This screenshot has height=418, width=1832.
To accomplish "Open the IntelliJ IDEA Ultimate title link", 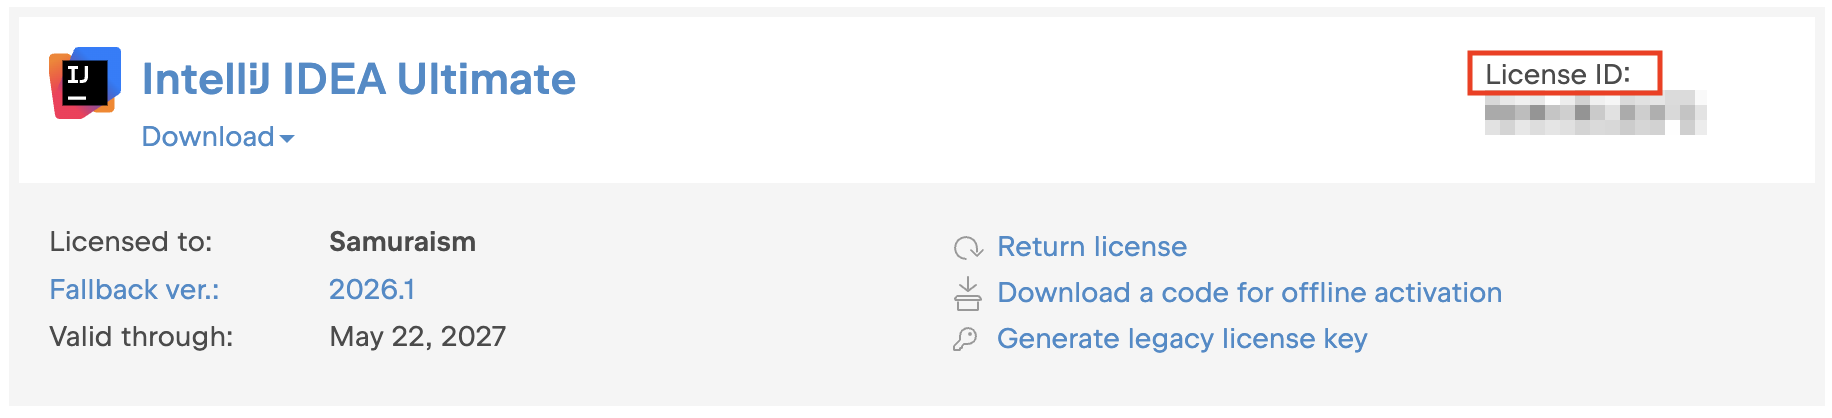I will [x=359, y=79].
